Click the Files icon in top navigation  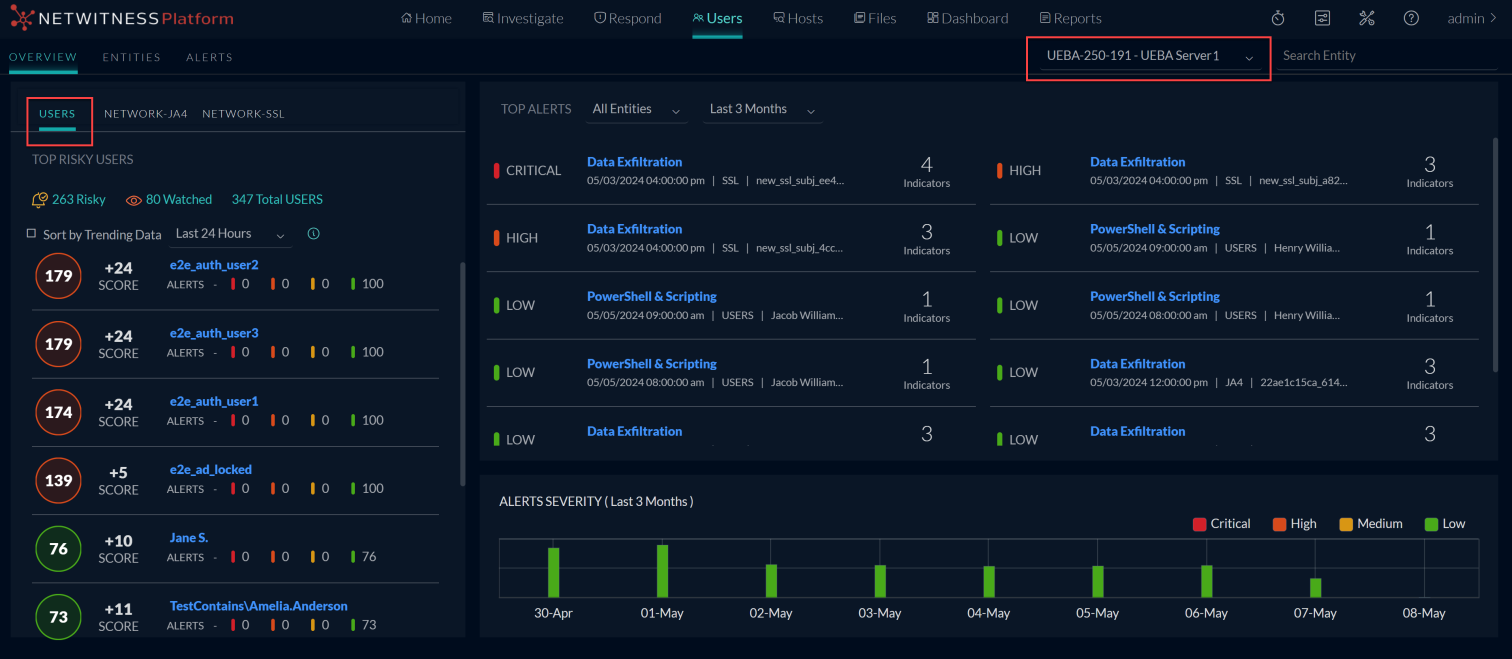[859, 18]
